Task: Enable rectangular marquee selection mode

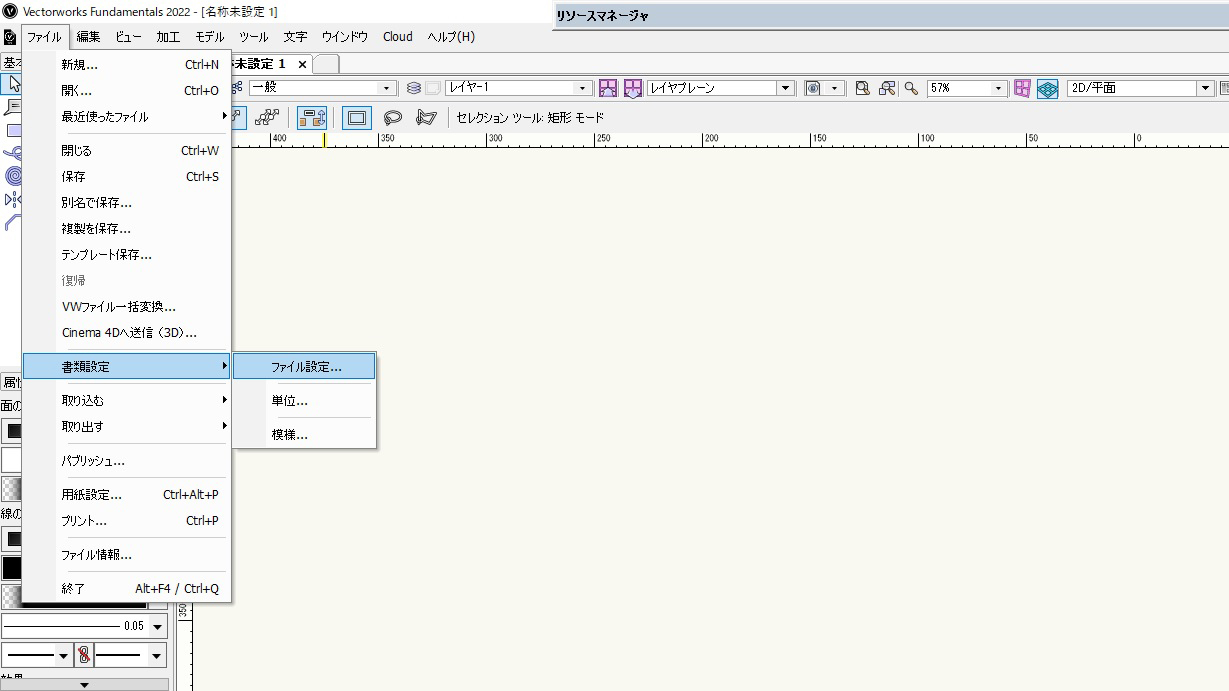Action: pos(356,118)
